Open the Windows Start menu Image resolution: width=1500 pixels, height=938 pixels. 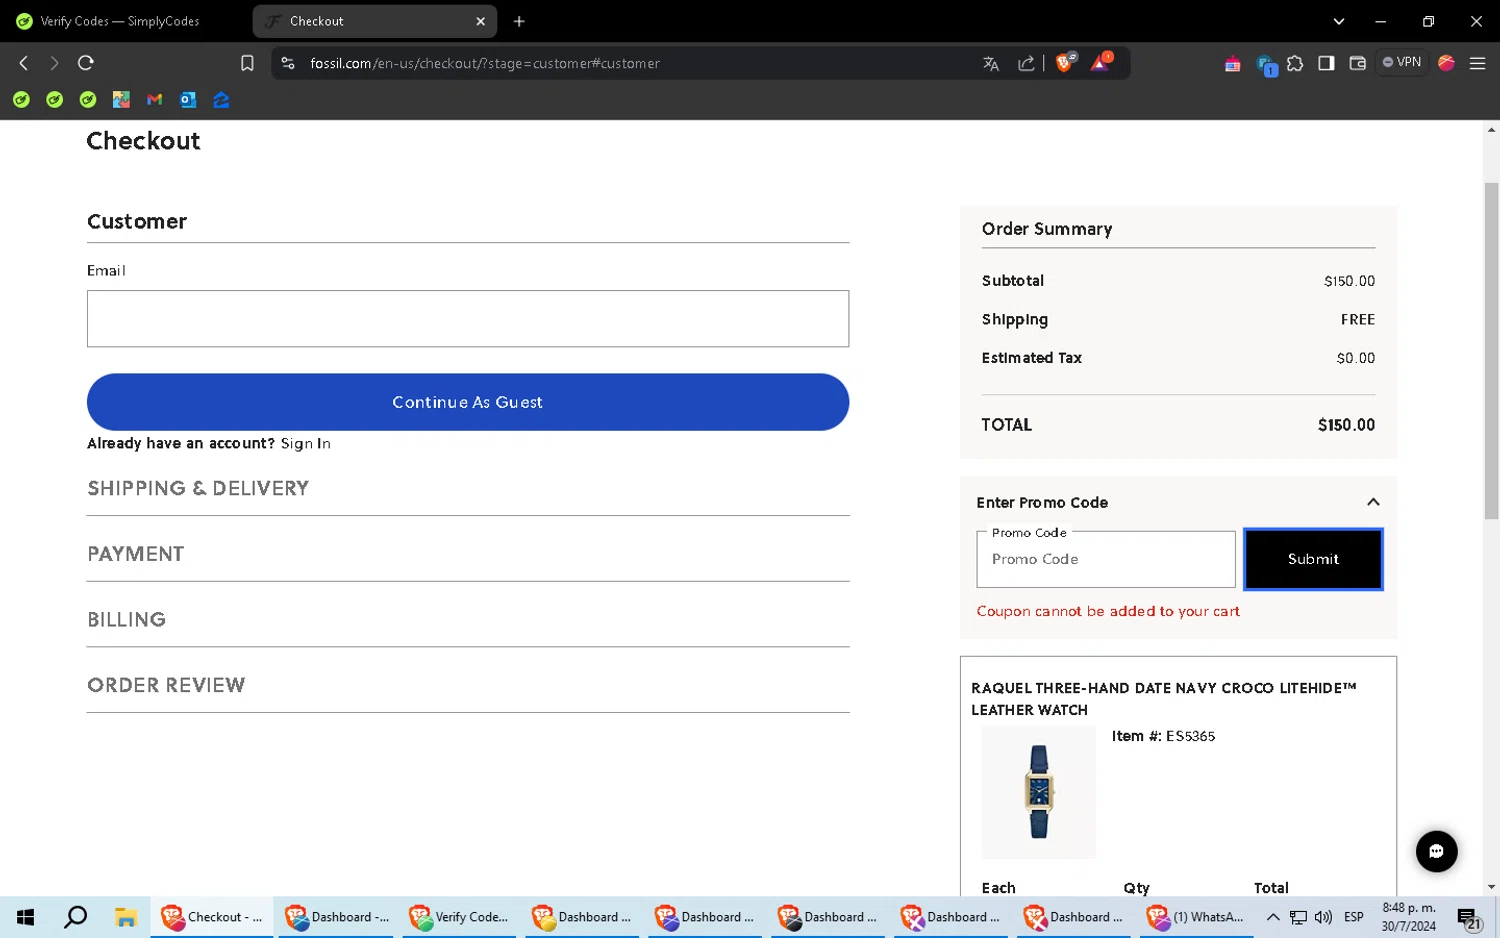(x=26, y=917)
